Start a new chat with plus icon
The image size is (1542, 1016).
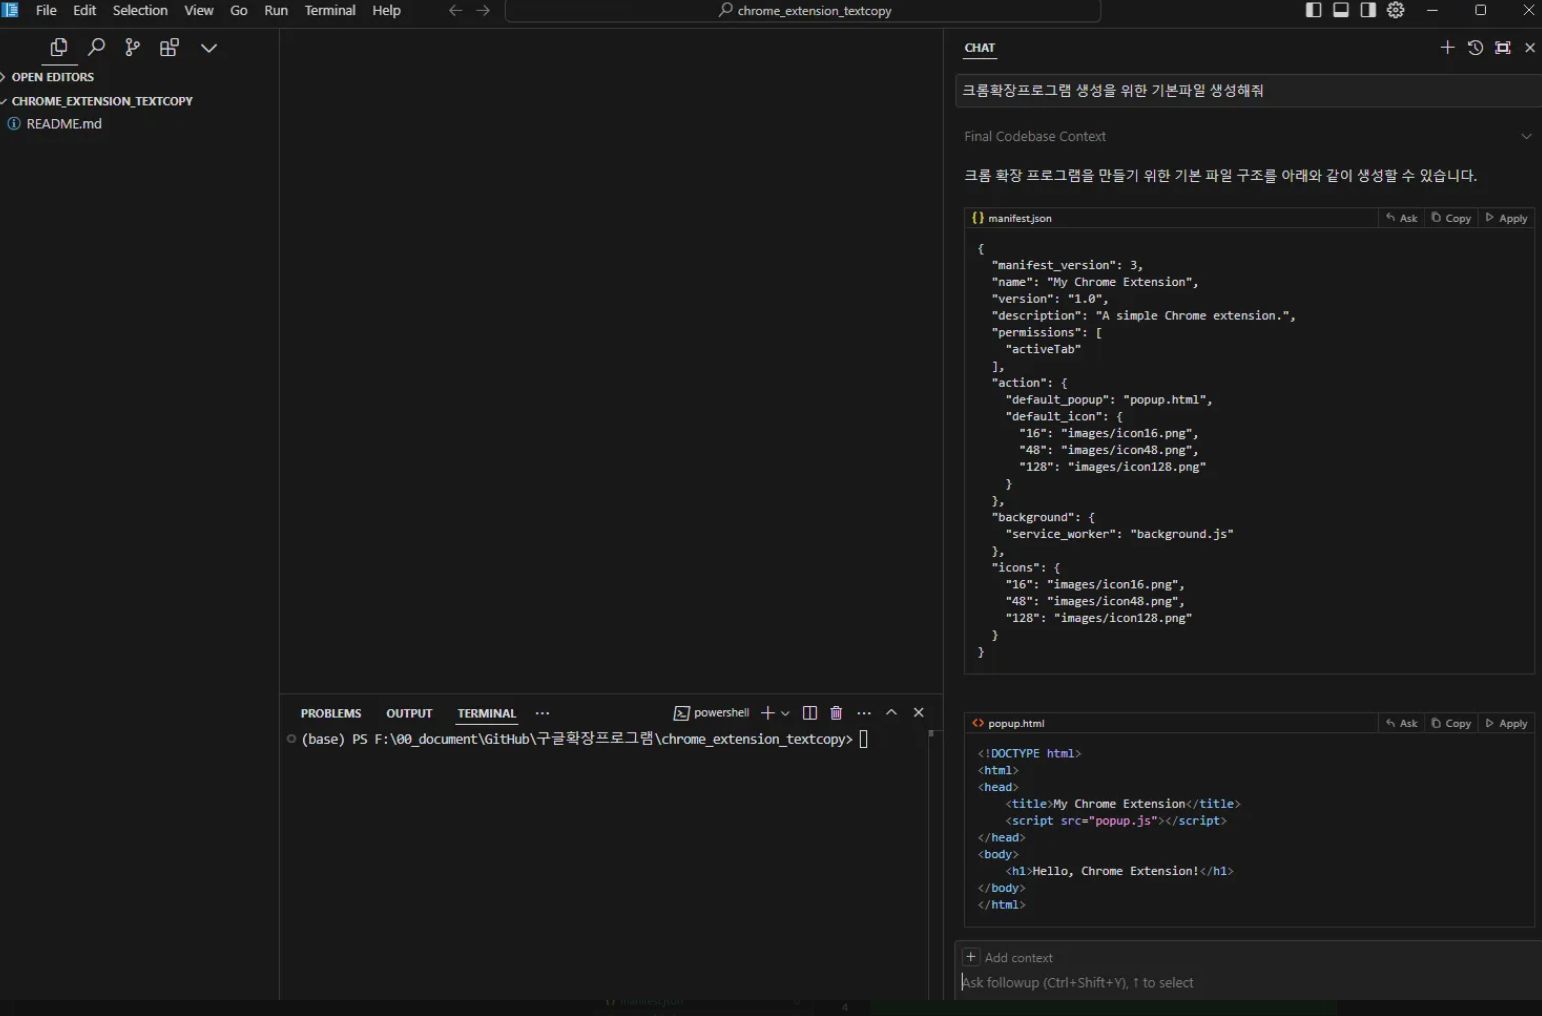pos(1446,47)
